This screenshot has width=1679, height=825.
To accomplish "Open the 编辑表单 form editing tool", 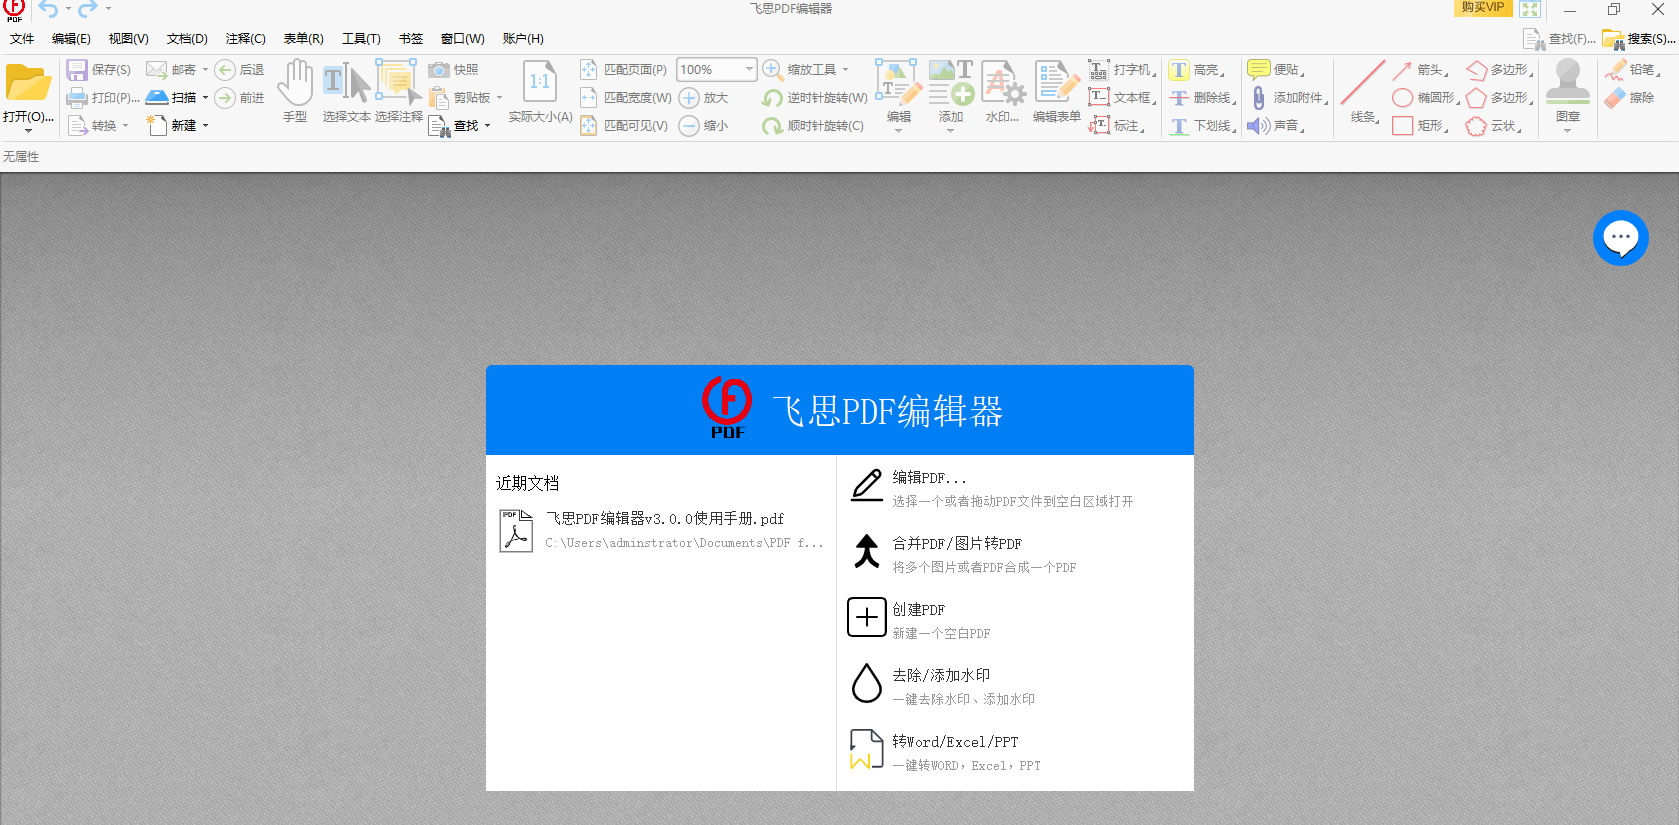I will click(x=1056, y=91).
